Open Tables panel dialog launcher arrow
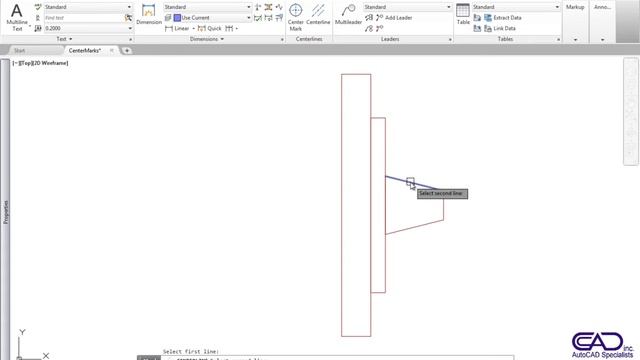The width and height of the screenshot is (640, 360). pyautogui.click(x=558, y=40)
